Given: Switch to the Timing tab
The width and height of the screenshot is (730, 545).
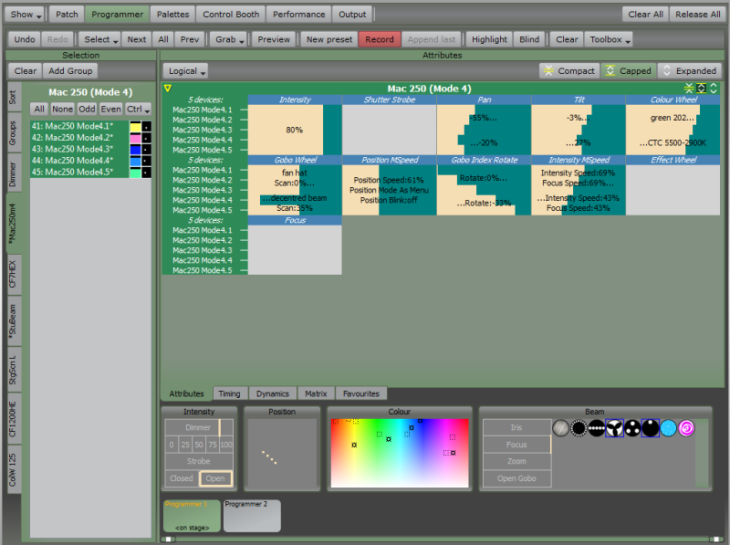Looking at the screenshot, I should pos(230,394).
